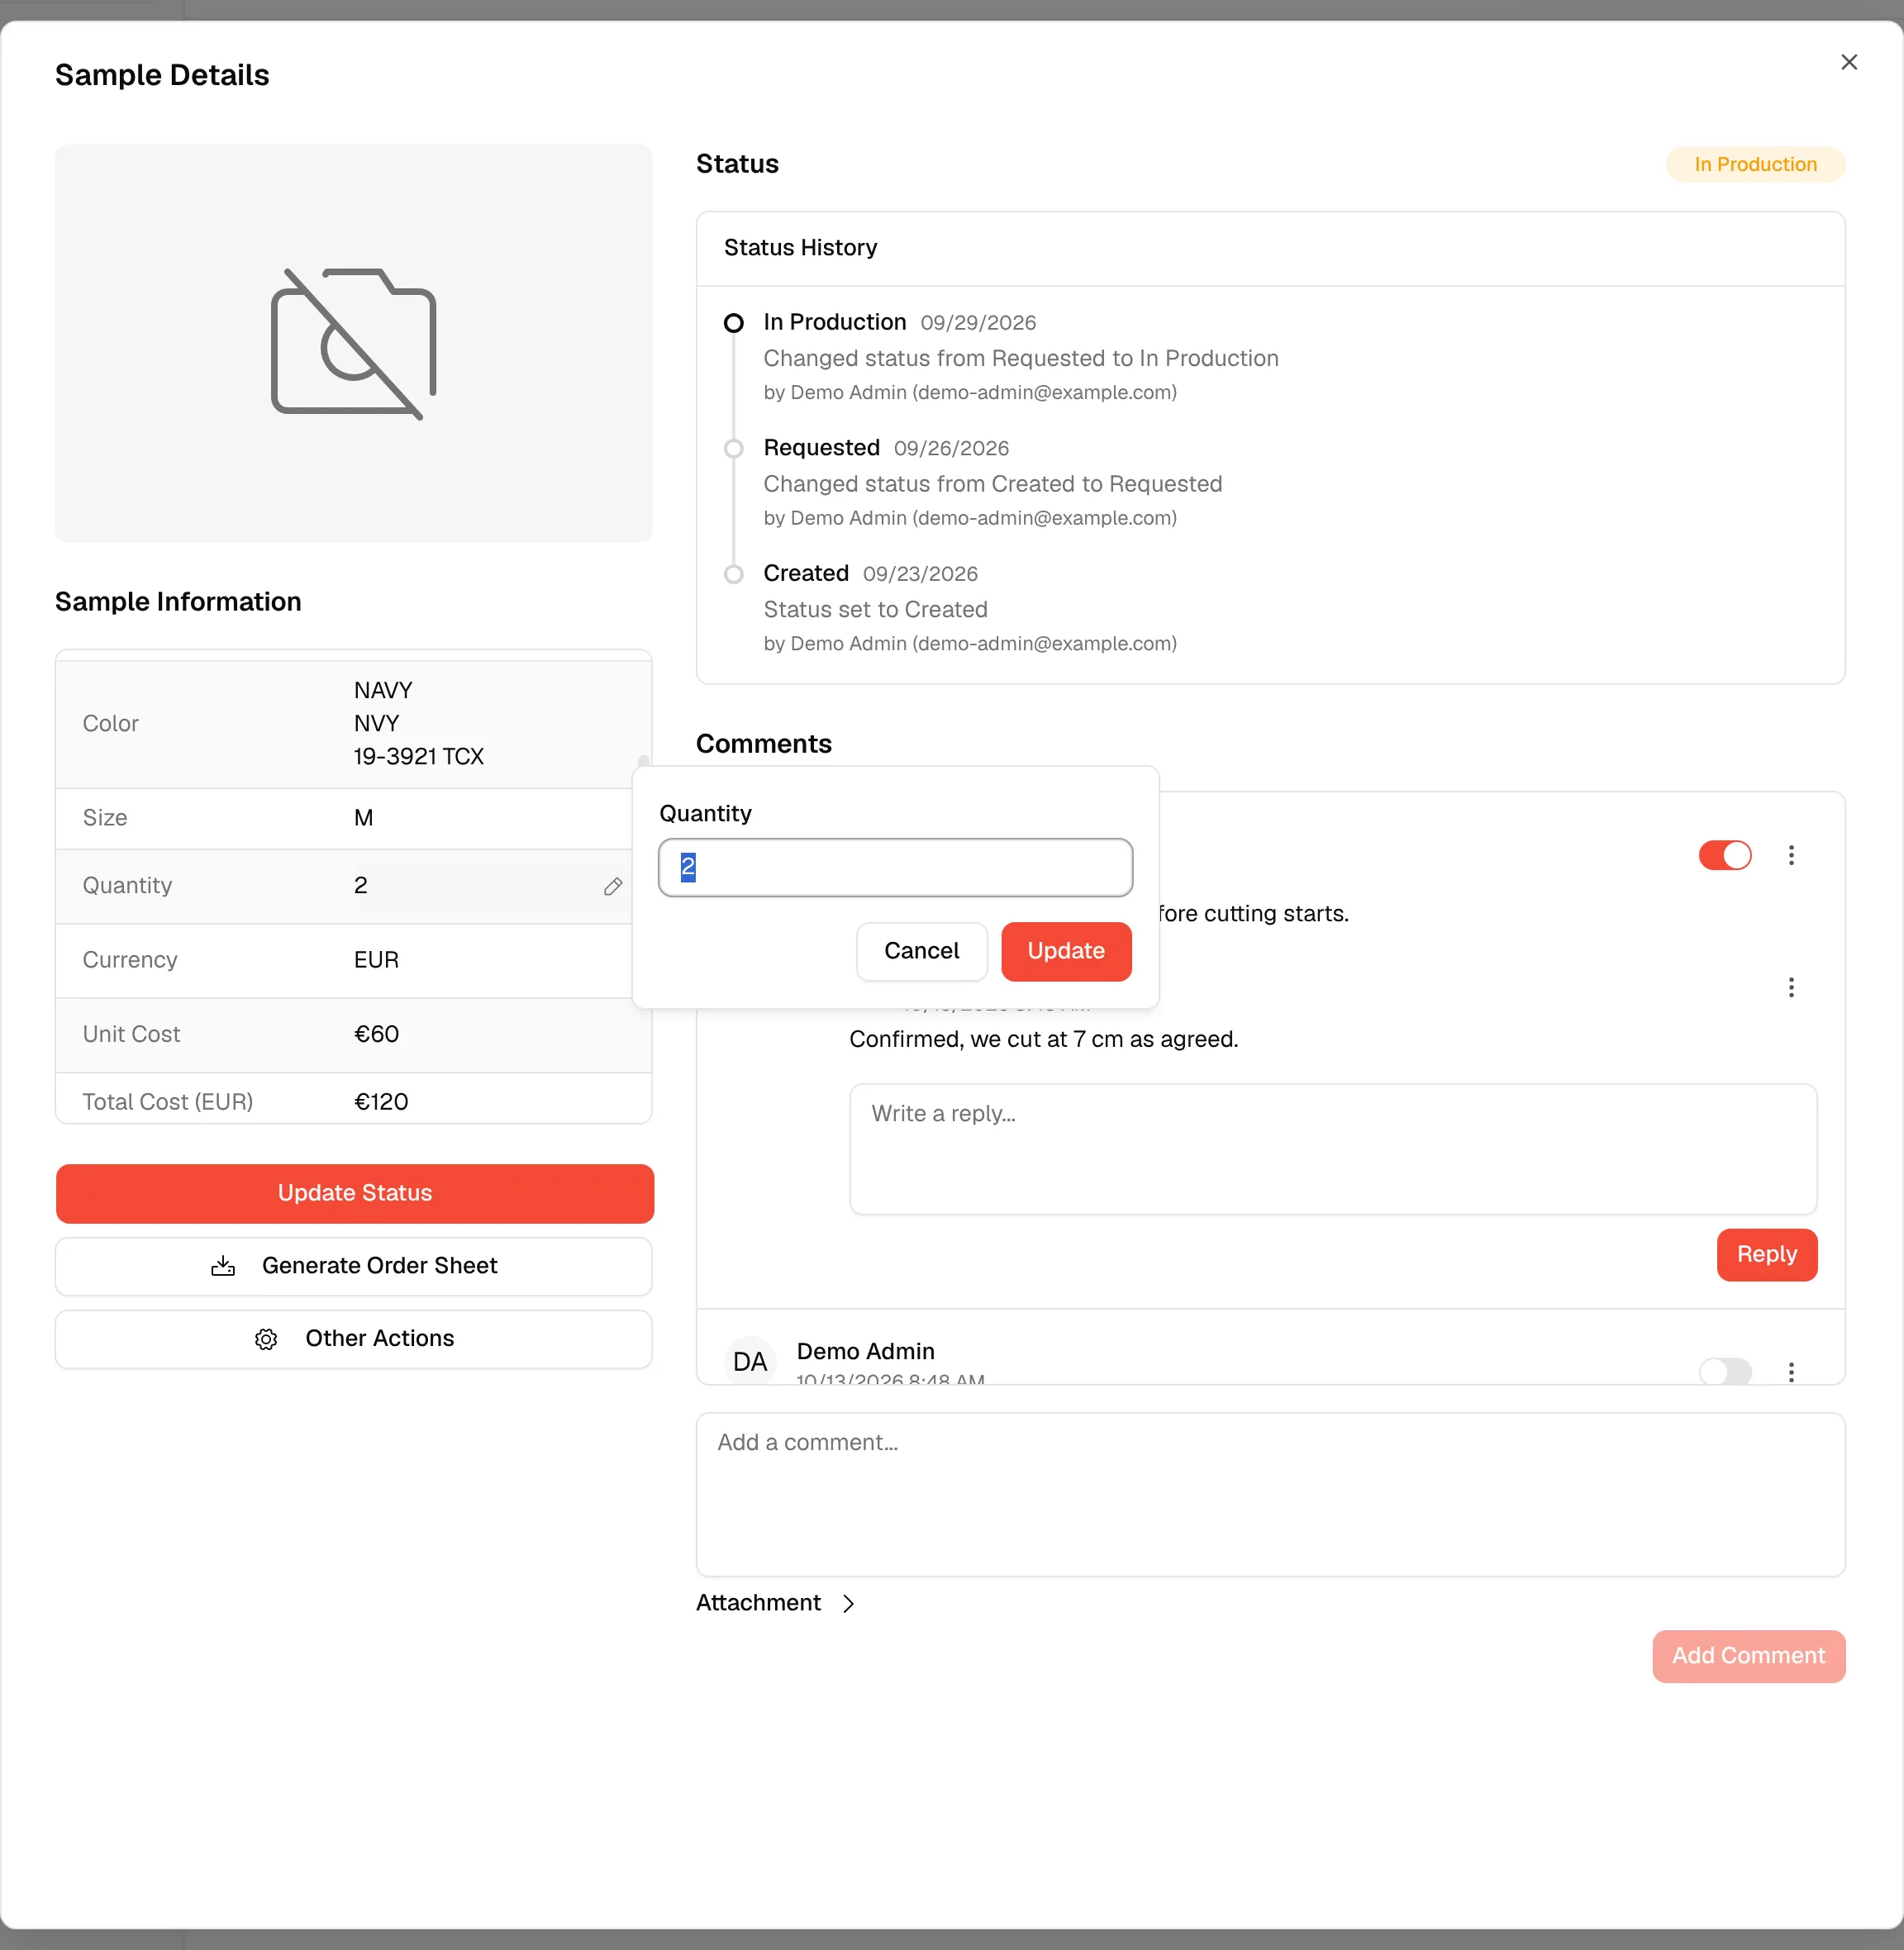Image resolution: width=1904 pixels, height=1950 pixels.
Task: Click Generate Order Sheet button
Action: 354,1266
